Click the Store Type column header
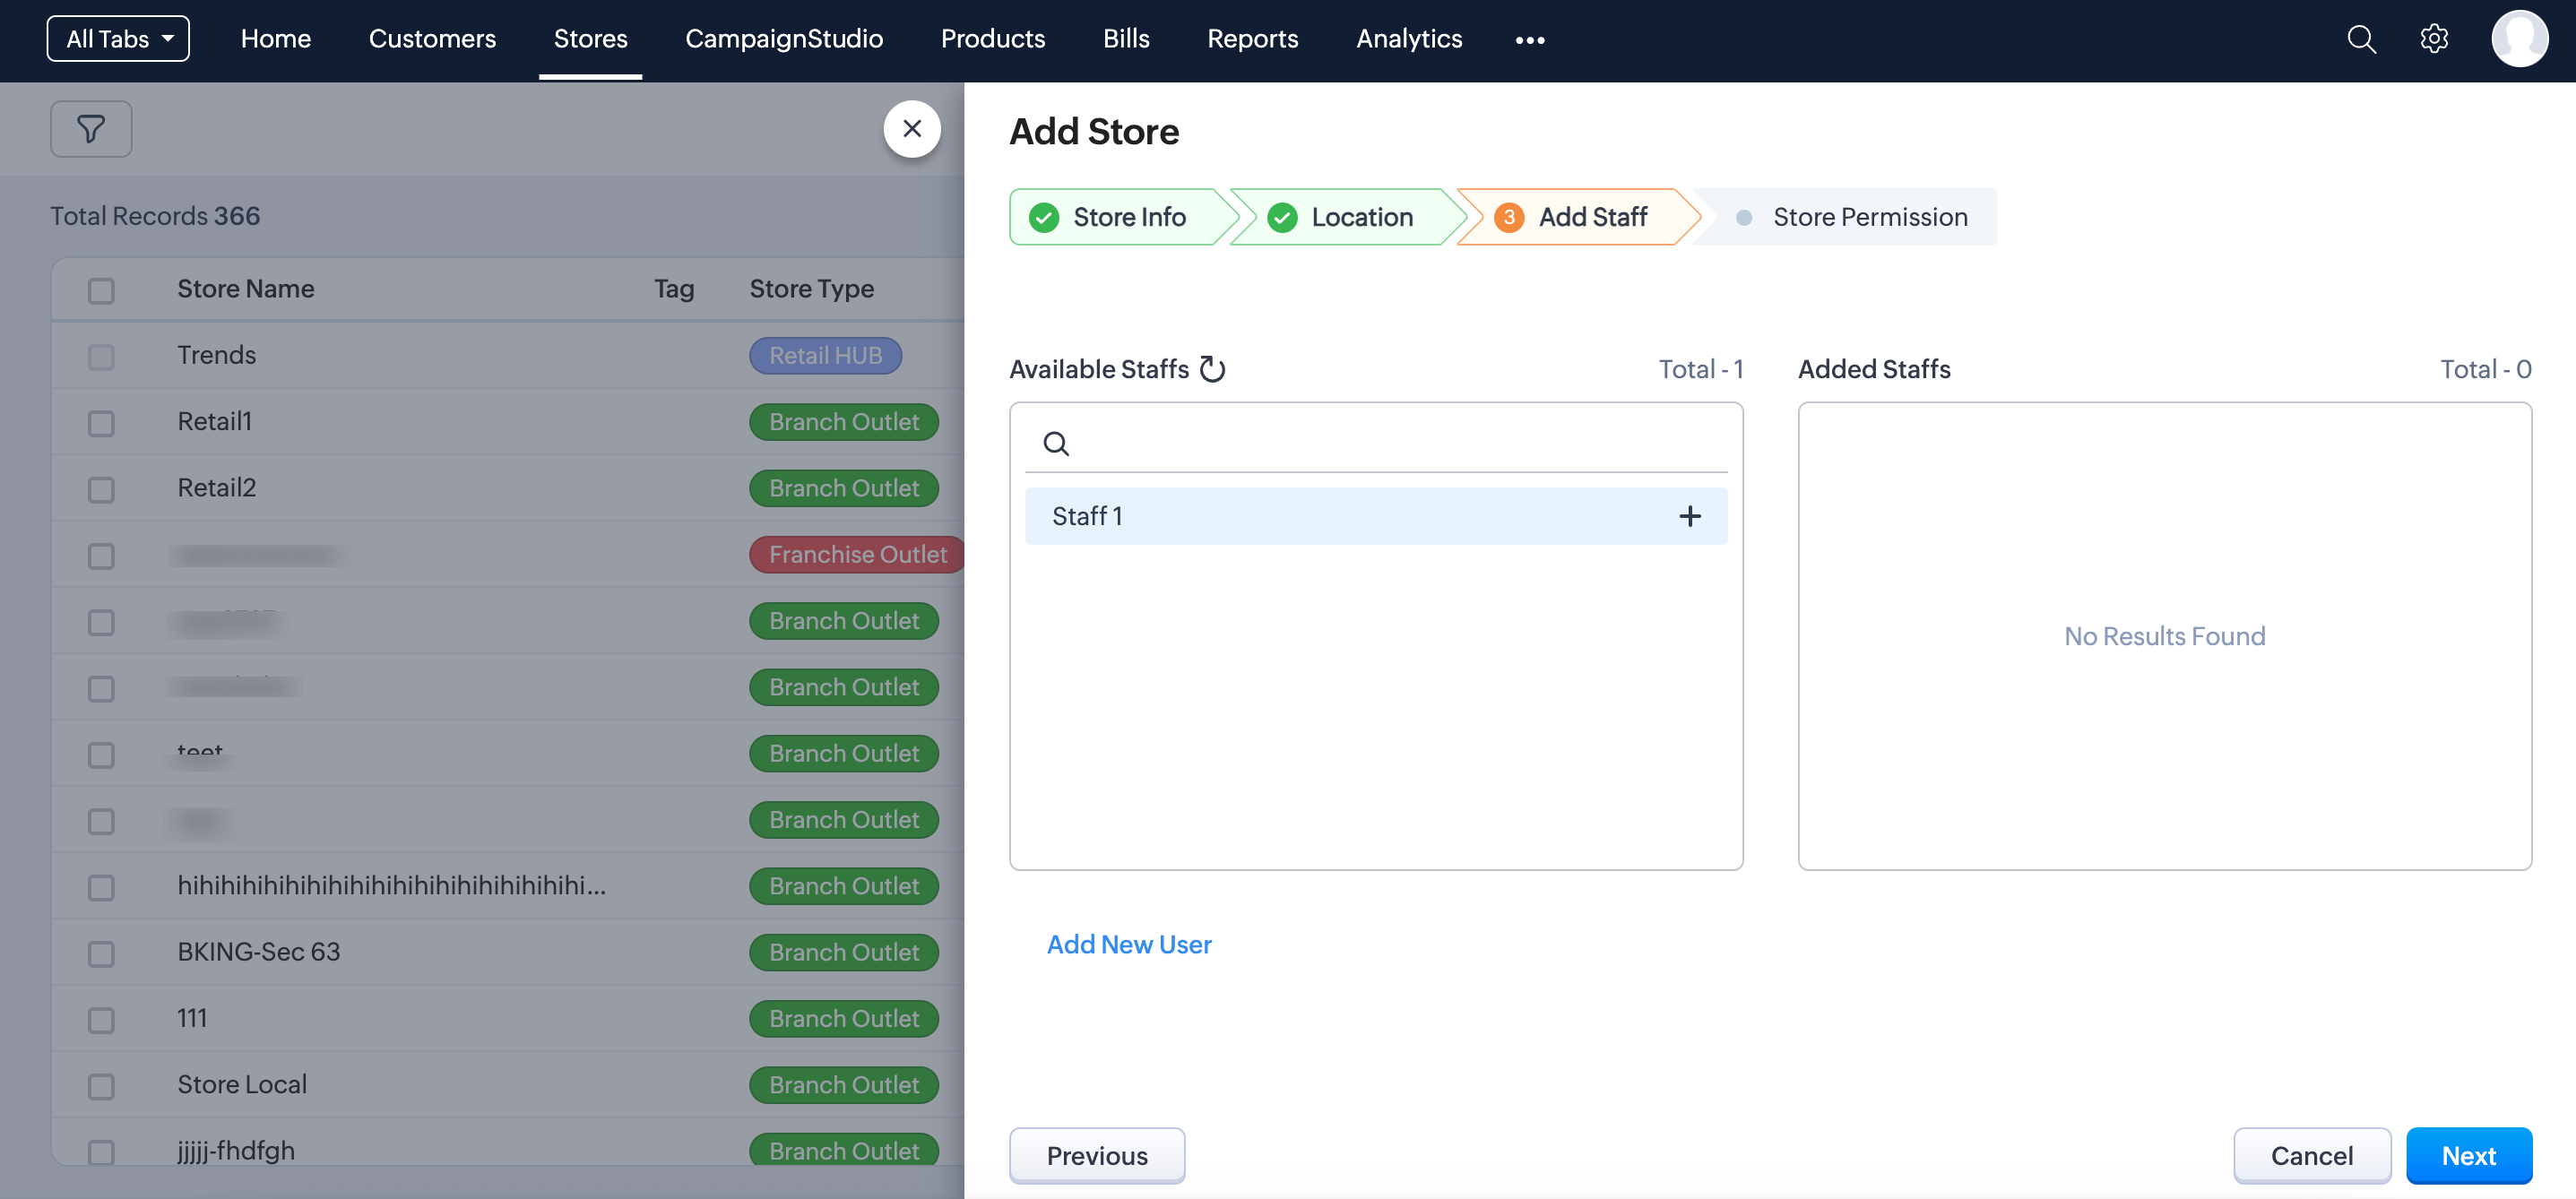Screen dimensions: 2576x1199 (812, 289)
